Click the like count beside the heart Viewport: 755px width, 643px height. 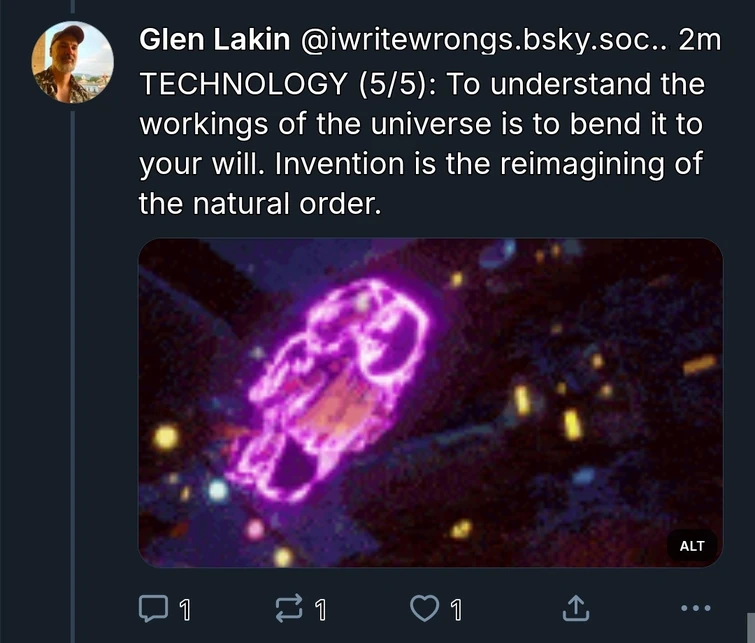point(457,607)
